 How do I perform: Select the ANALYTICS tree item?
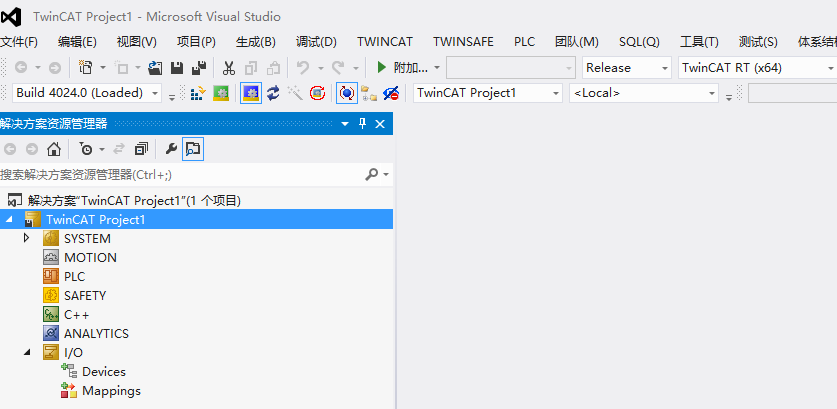[x=96, y=334]
